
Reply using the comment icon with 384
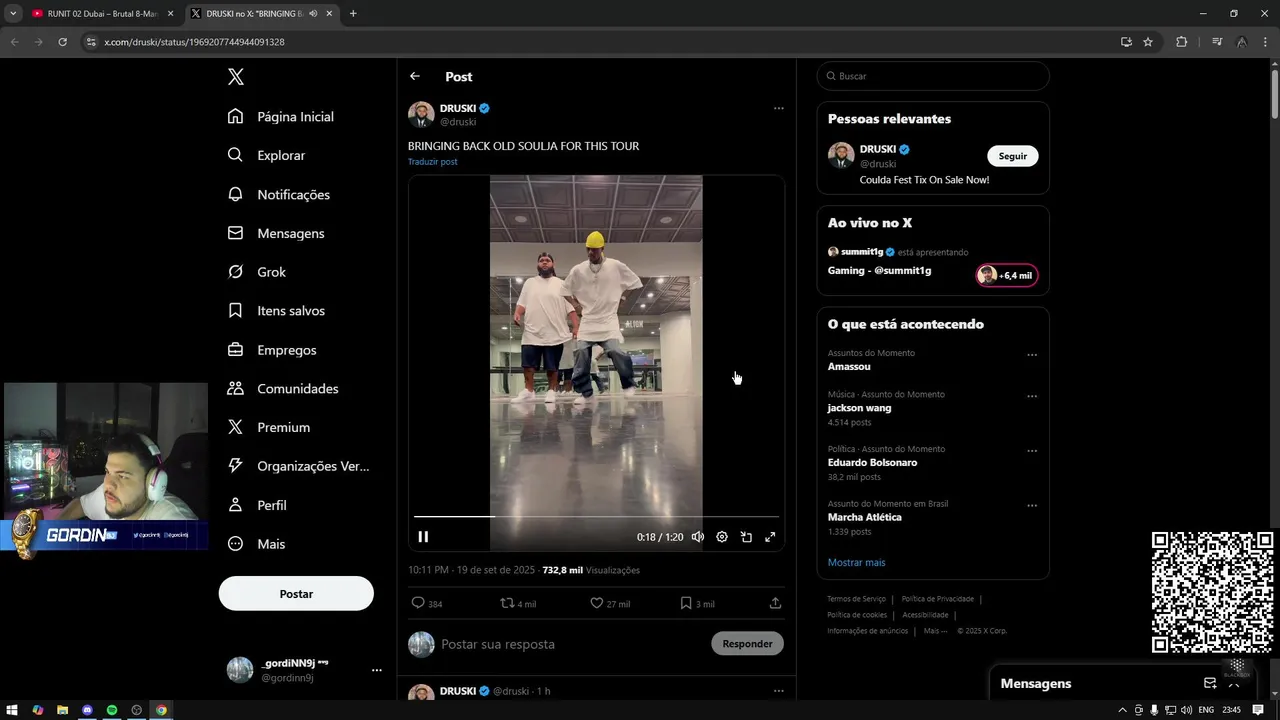pyautogui.click(x=427, y=603)
